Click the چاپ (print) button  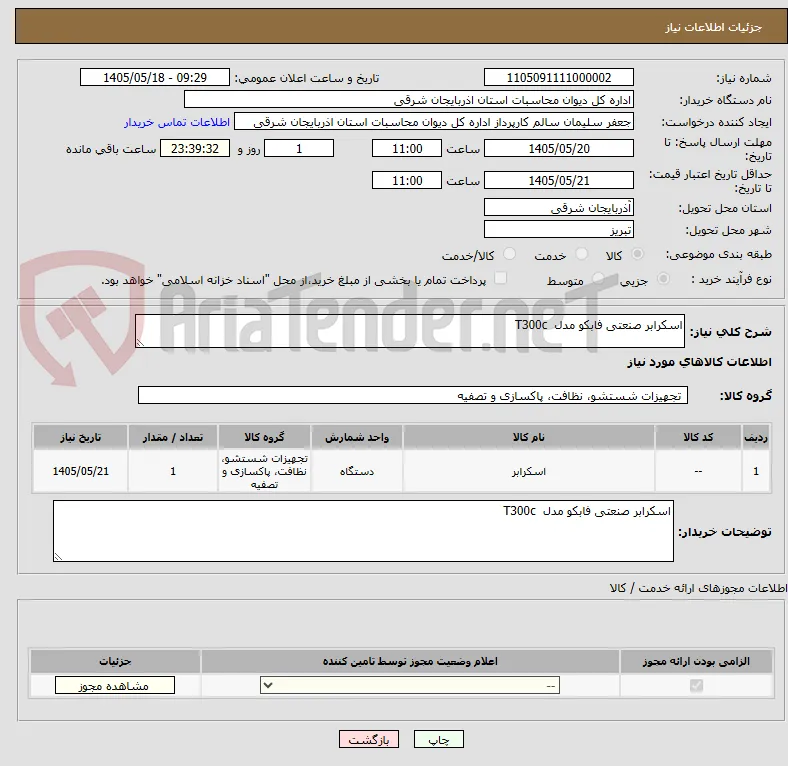(438, 739)
